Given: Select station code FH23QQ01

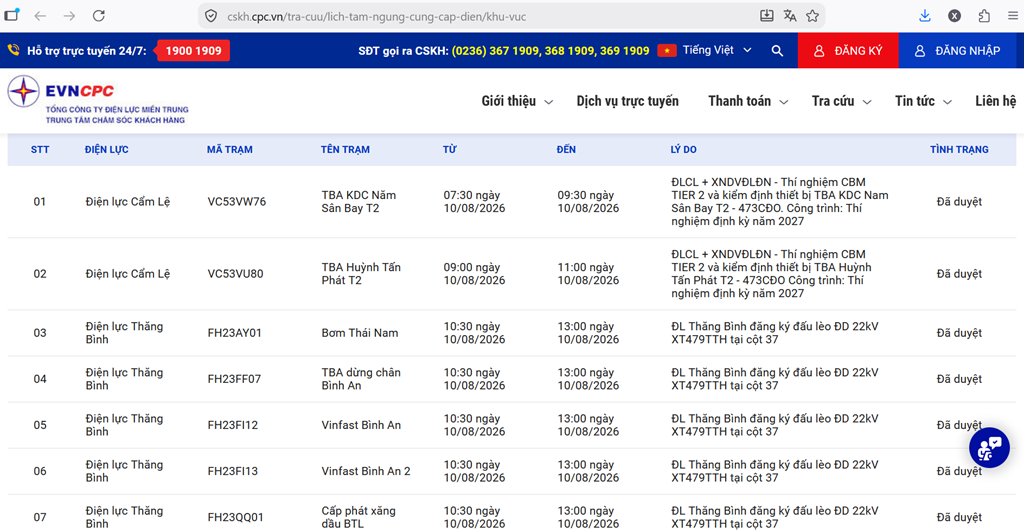Looking at the screenshot, I should [236, 517].
